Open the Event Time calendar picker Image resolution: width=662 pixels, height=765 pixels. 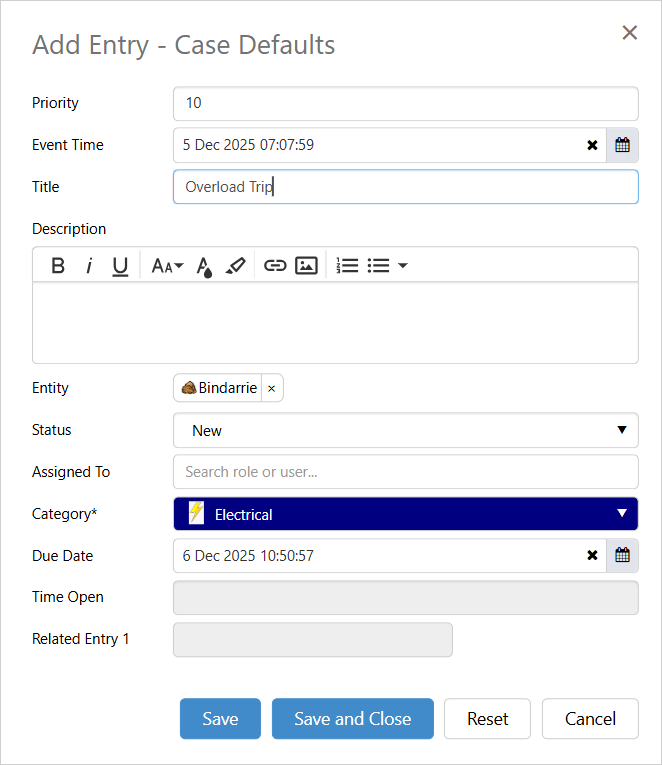[622, 145]
